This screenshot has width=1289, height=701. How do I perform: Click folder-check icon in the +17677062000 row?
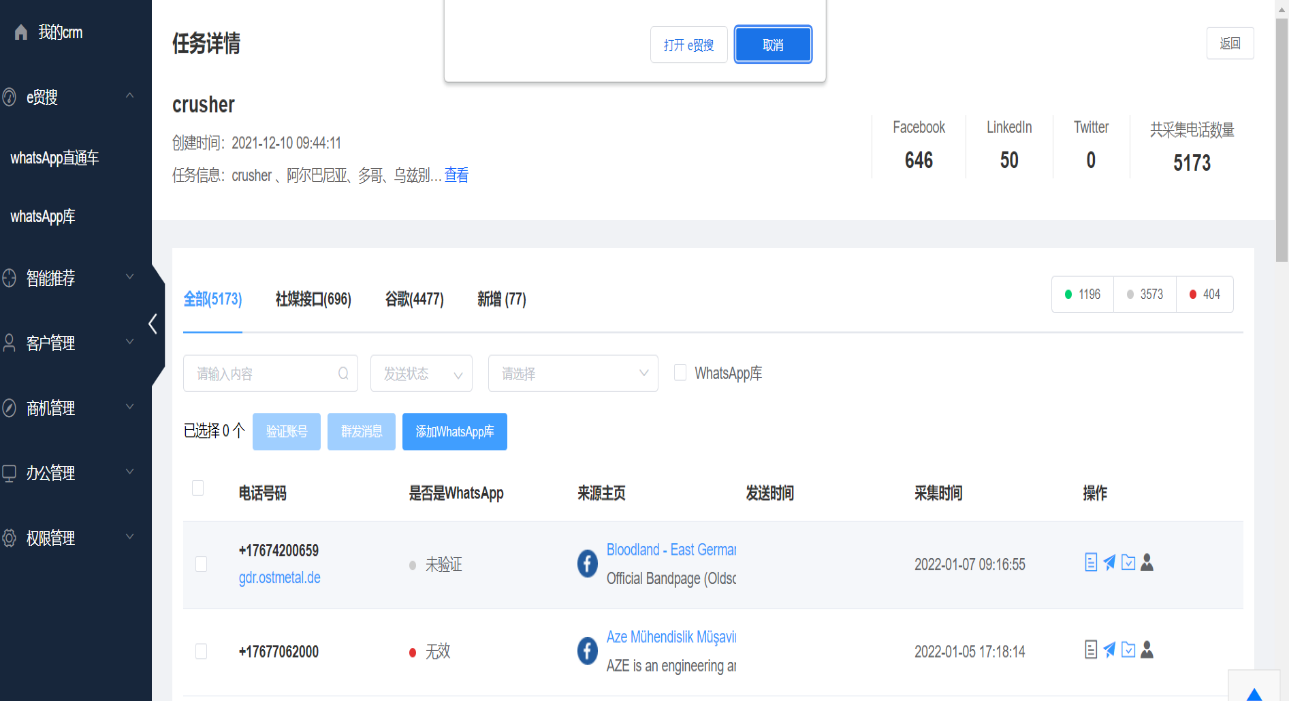click(x=1128, y=650)
